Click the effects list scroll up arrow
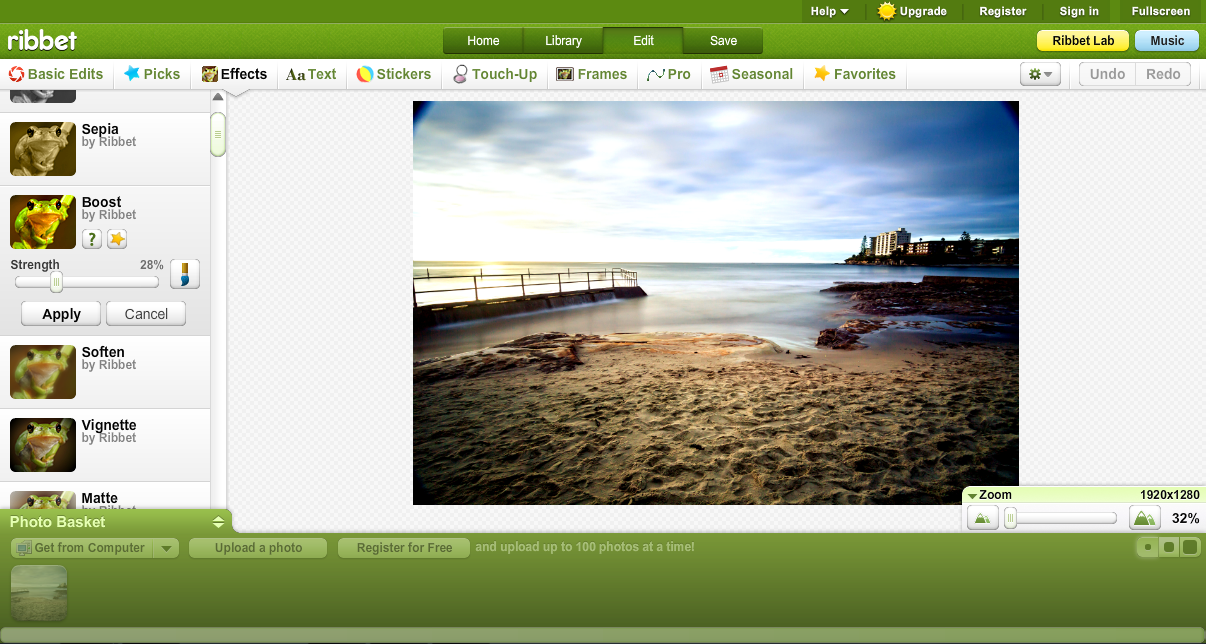This screenshot has width=1206, height=644. pos(218,97)
